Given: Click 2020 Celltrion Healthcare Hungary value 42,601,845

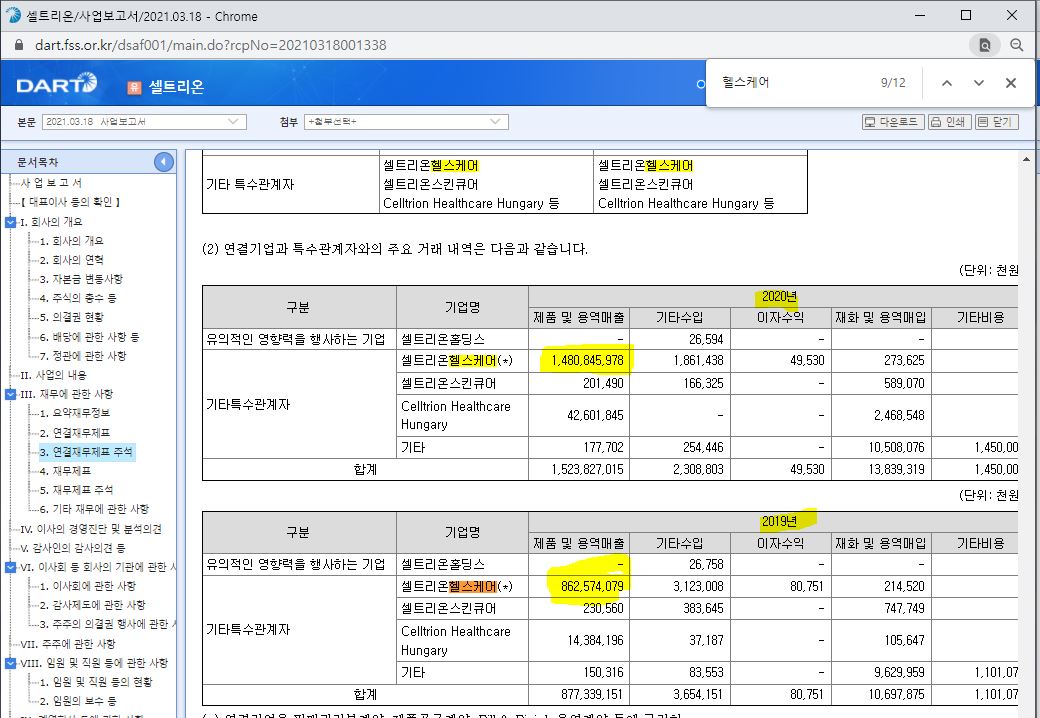Looking at the screenshot, I should pos(595,416).
